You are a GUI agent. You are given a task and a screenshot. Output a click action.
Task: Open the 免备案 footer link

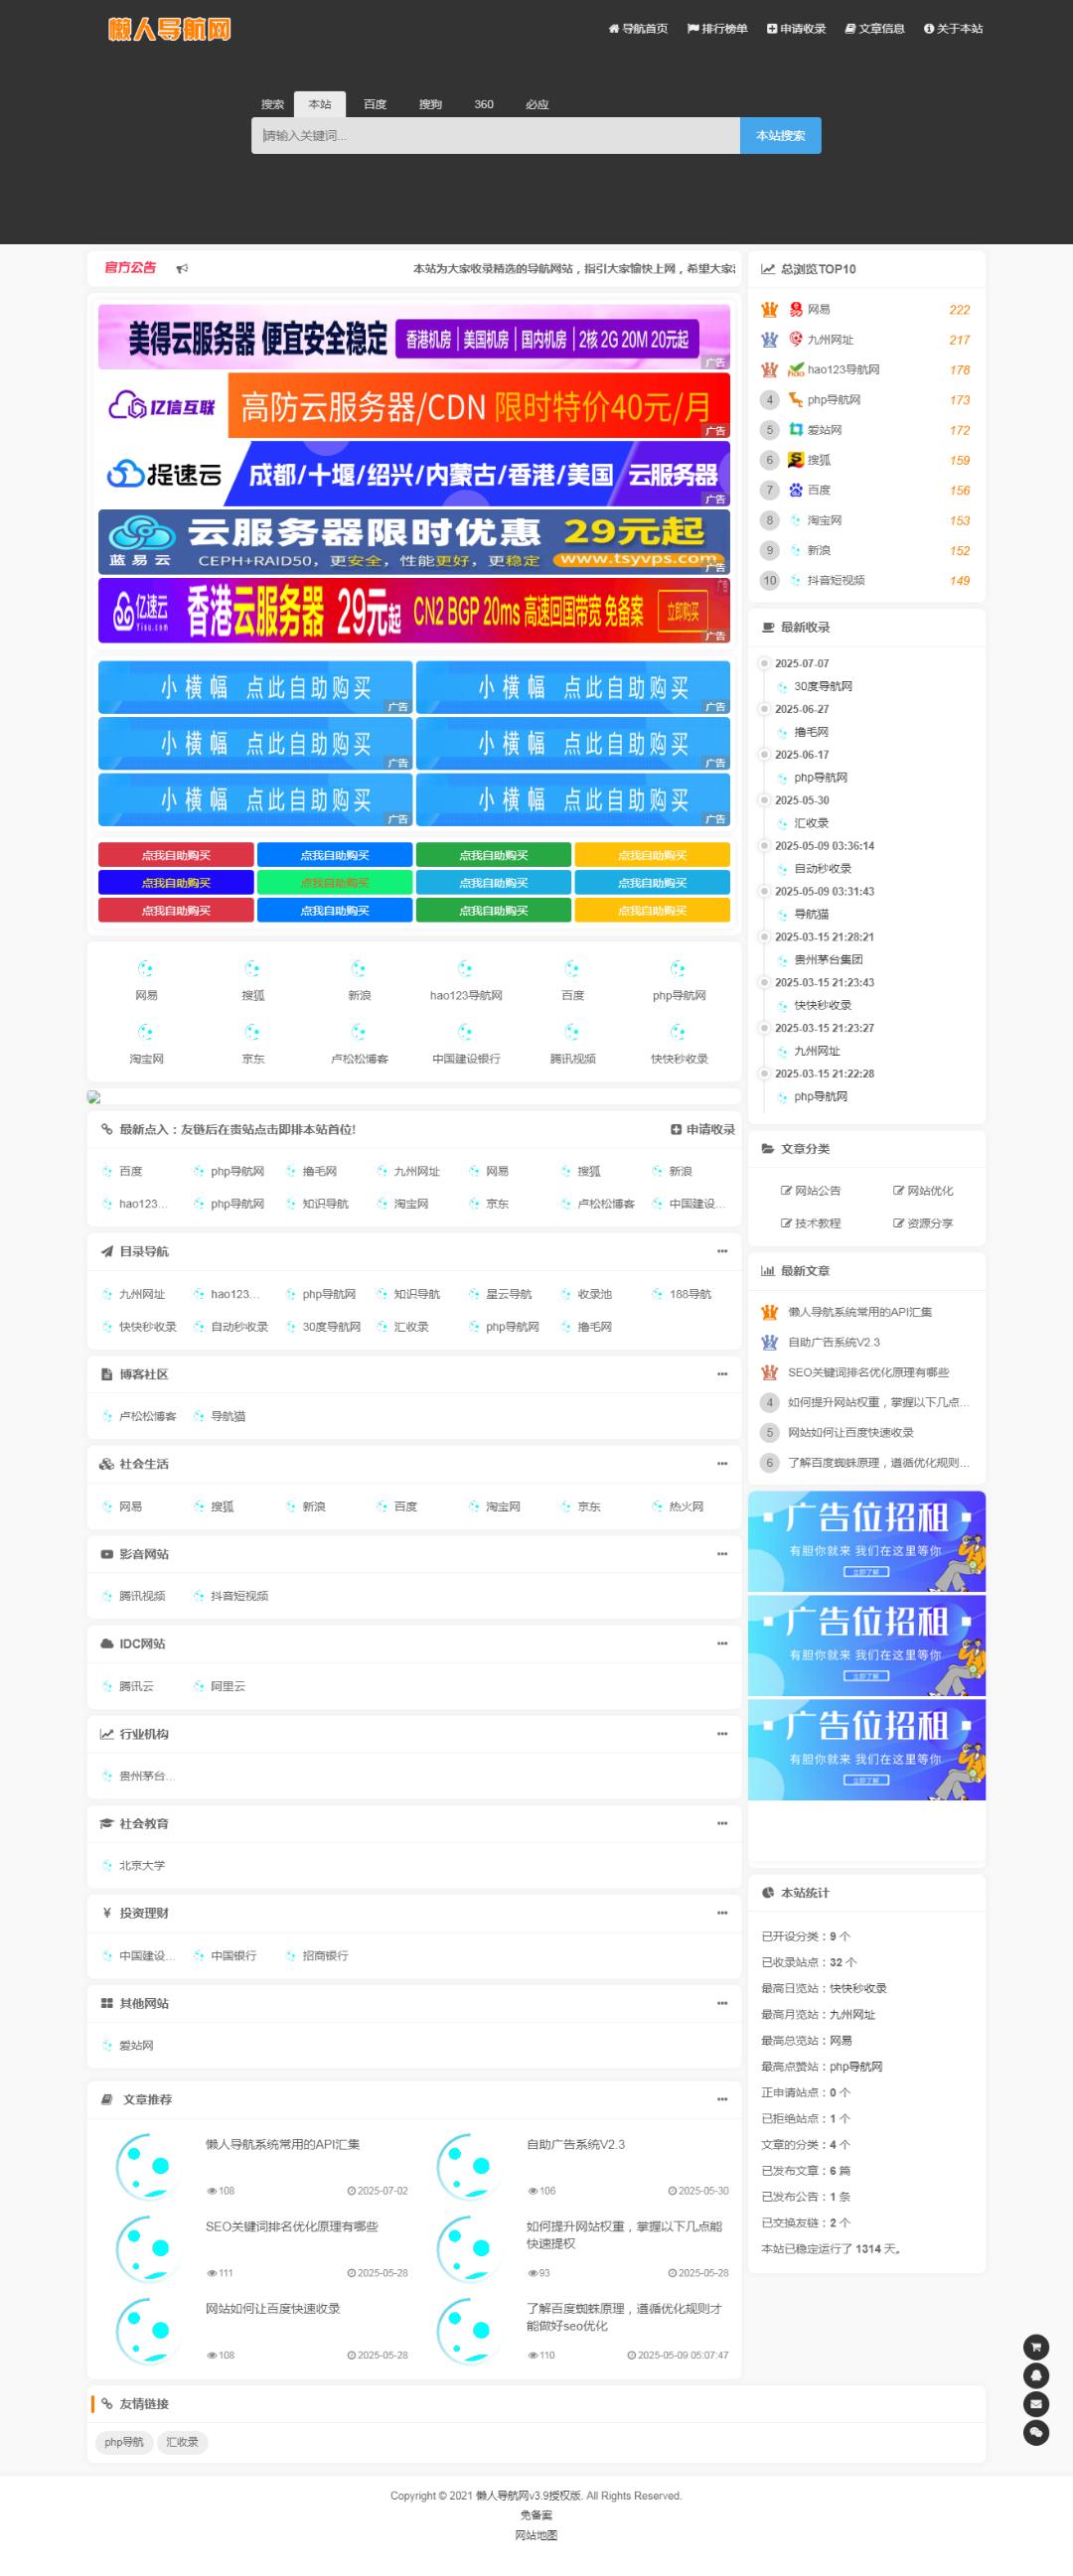tap(536, 2515)
